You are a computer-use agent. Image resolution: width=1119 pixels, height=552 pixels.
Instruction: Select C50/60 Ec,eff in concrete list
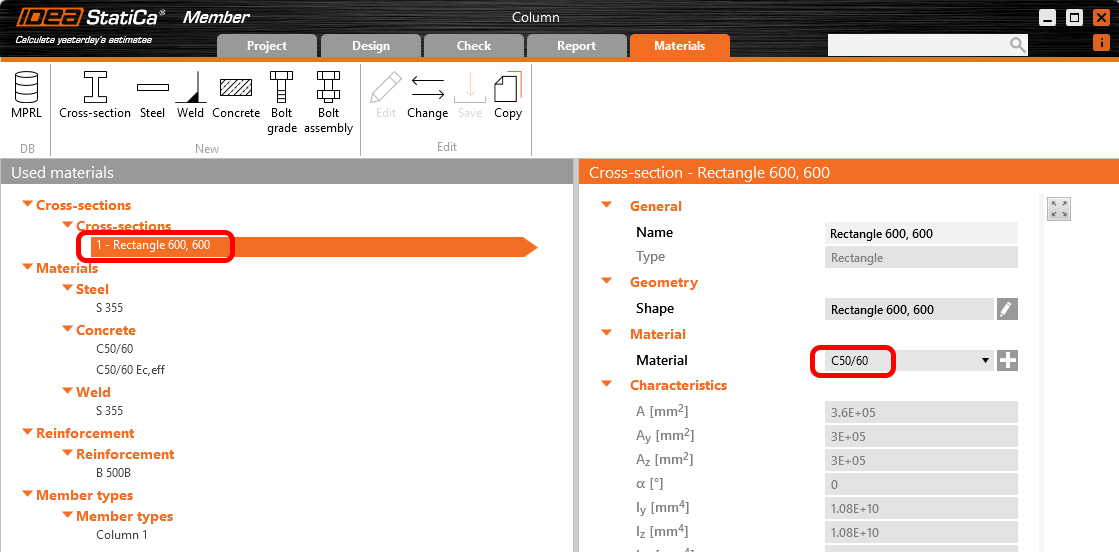130,370
